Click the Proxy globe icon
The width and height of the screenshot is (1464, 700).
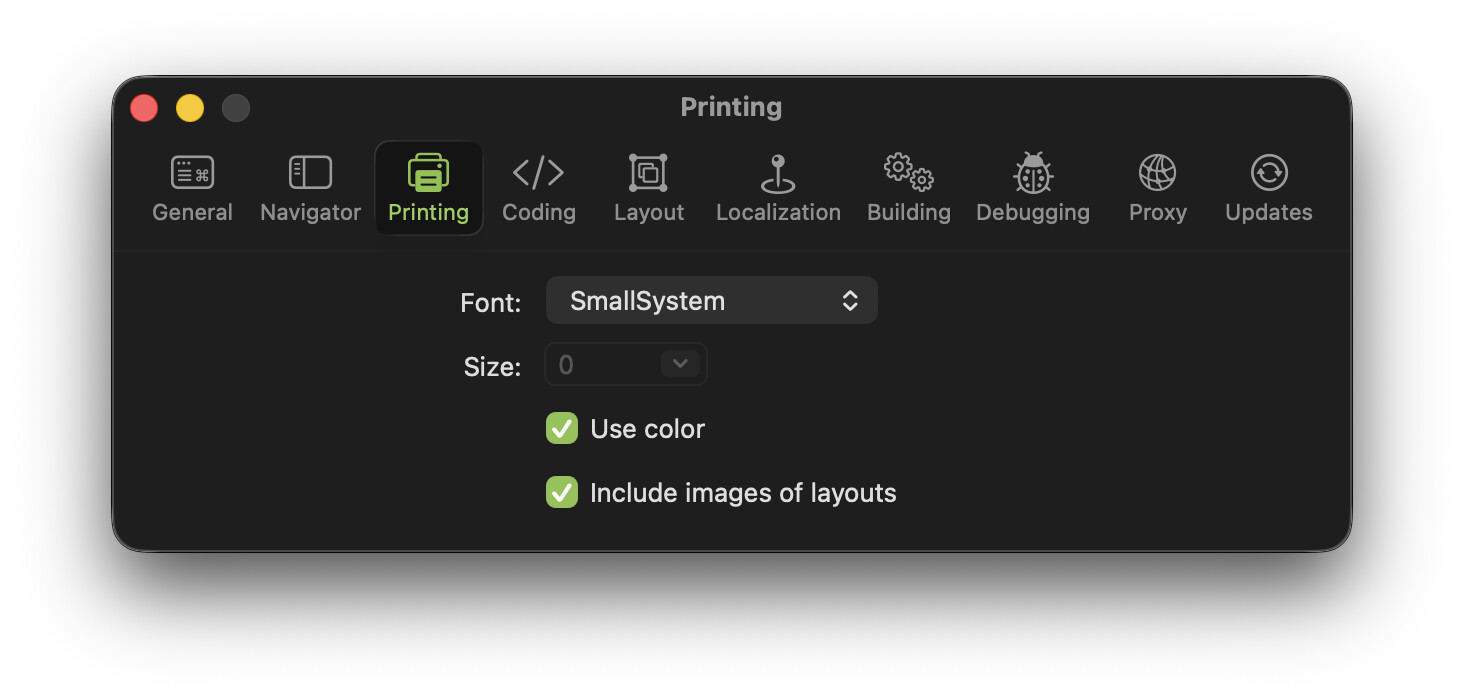tap(1157, 174)
